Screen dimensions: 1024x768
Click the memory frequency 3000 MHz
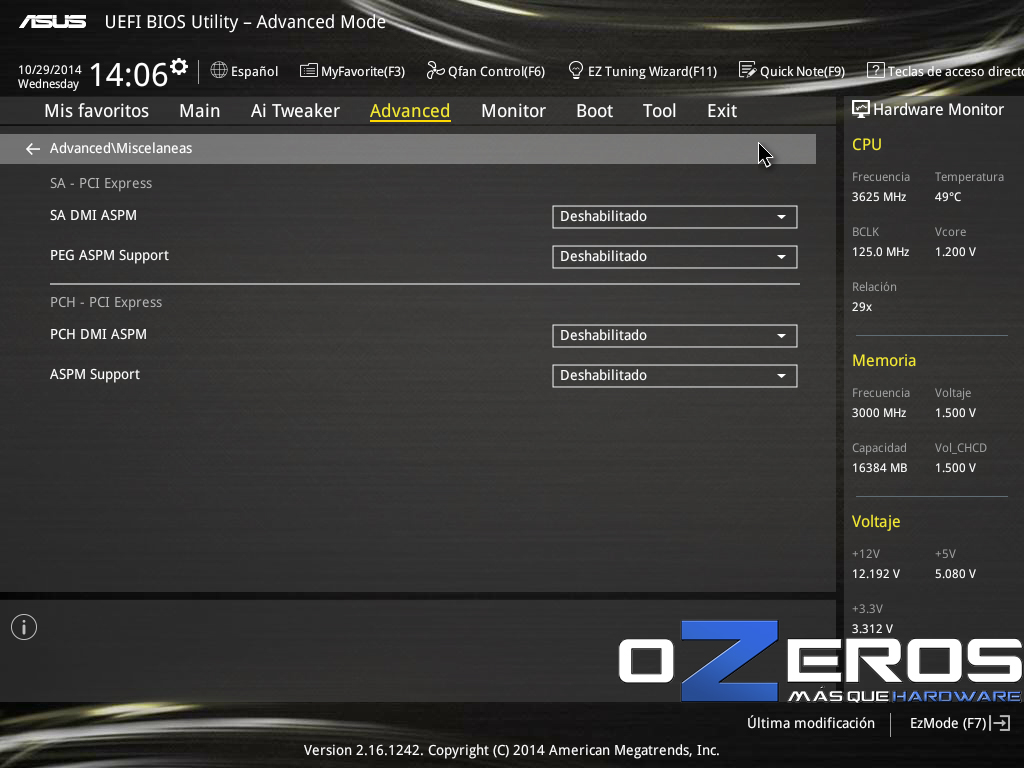[879, 413]
